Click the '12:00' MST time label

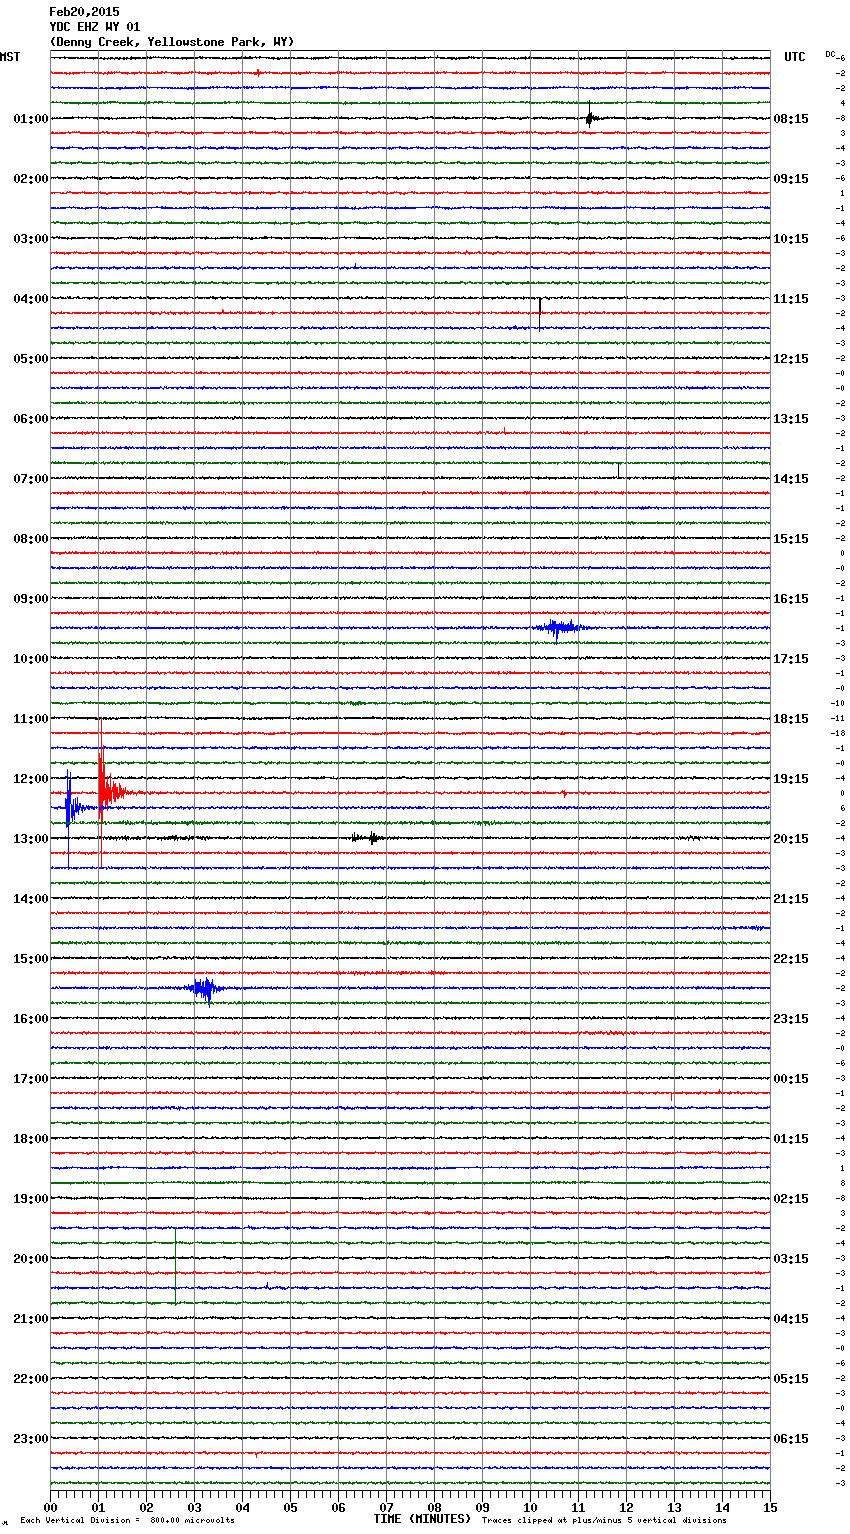[x=31, y=779]
